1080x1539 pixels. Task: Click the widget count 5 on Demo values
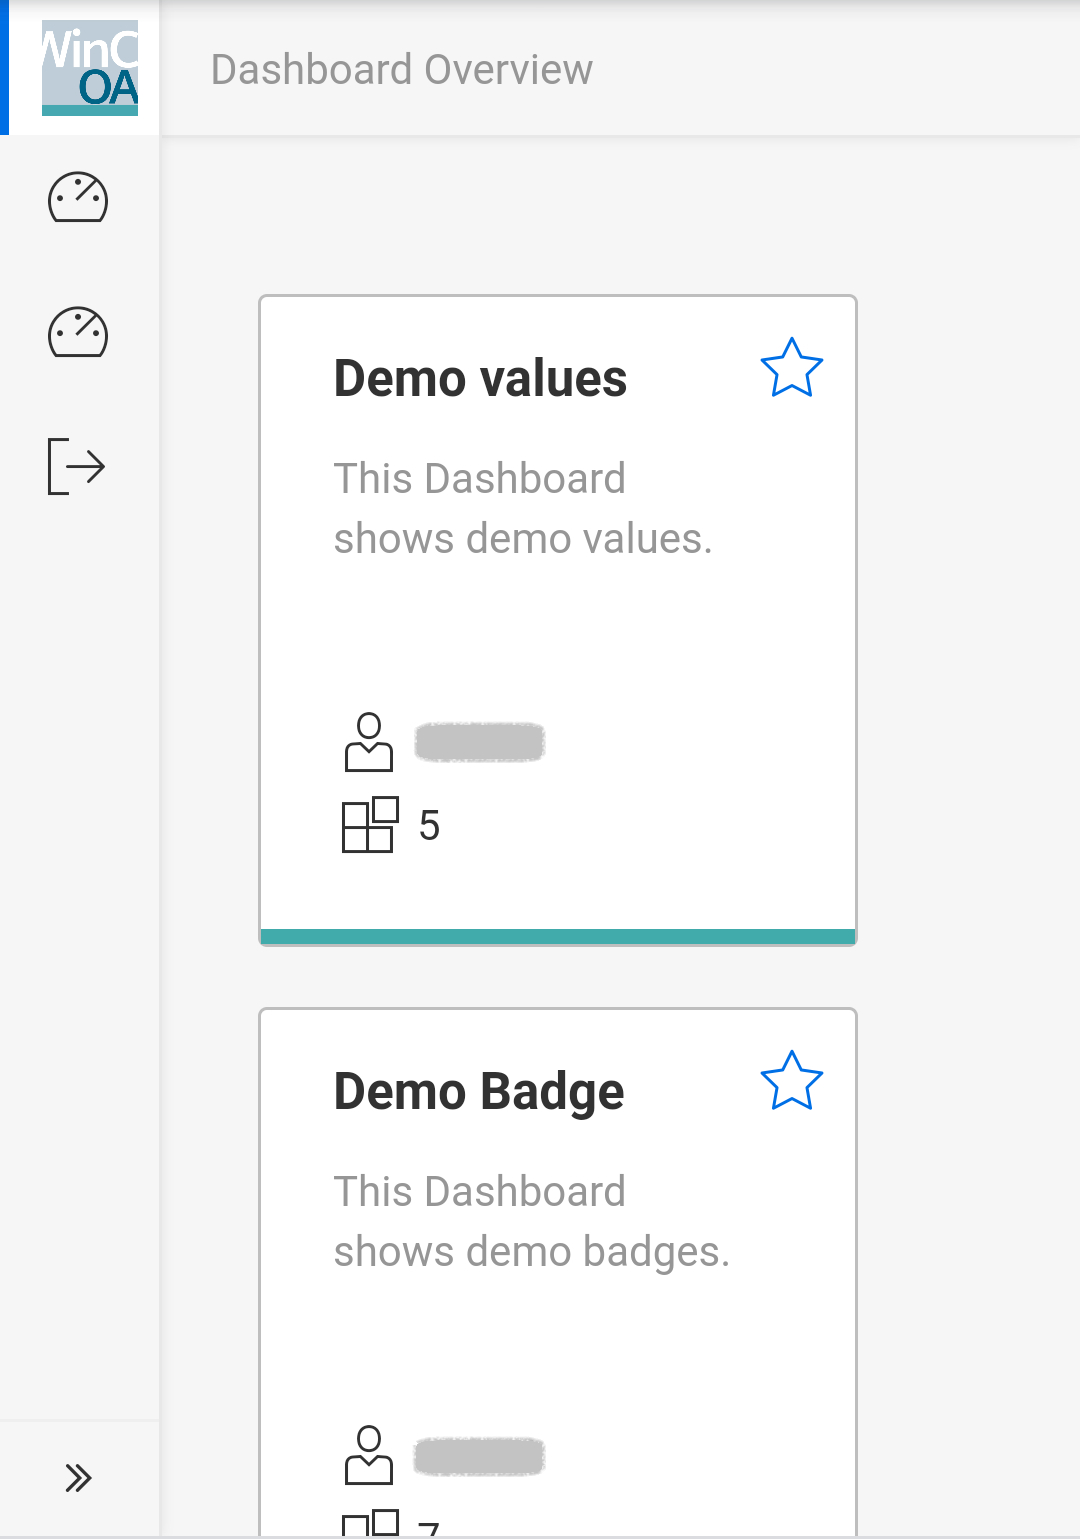click(429, 826)
